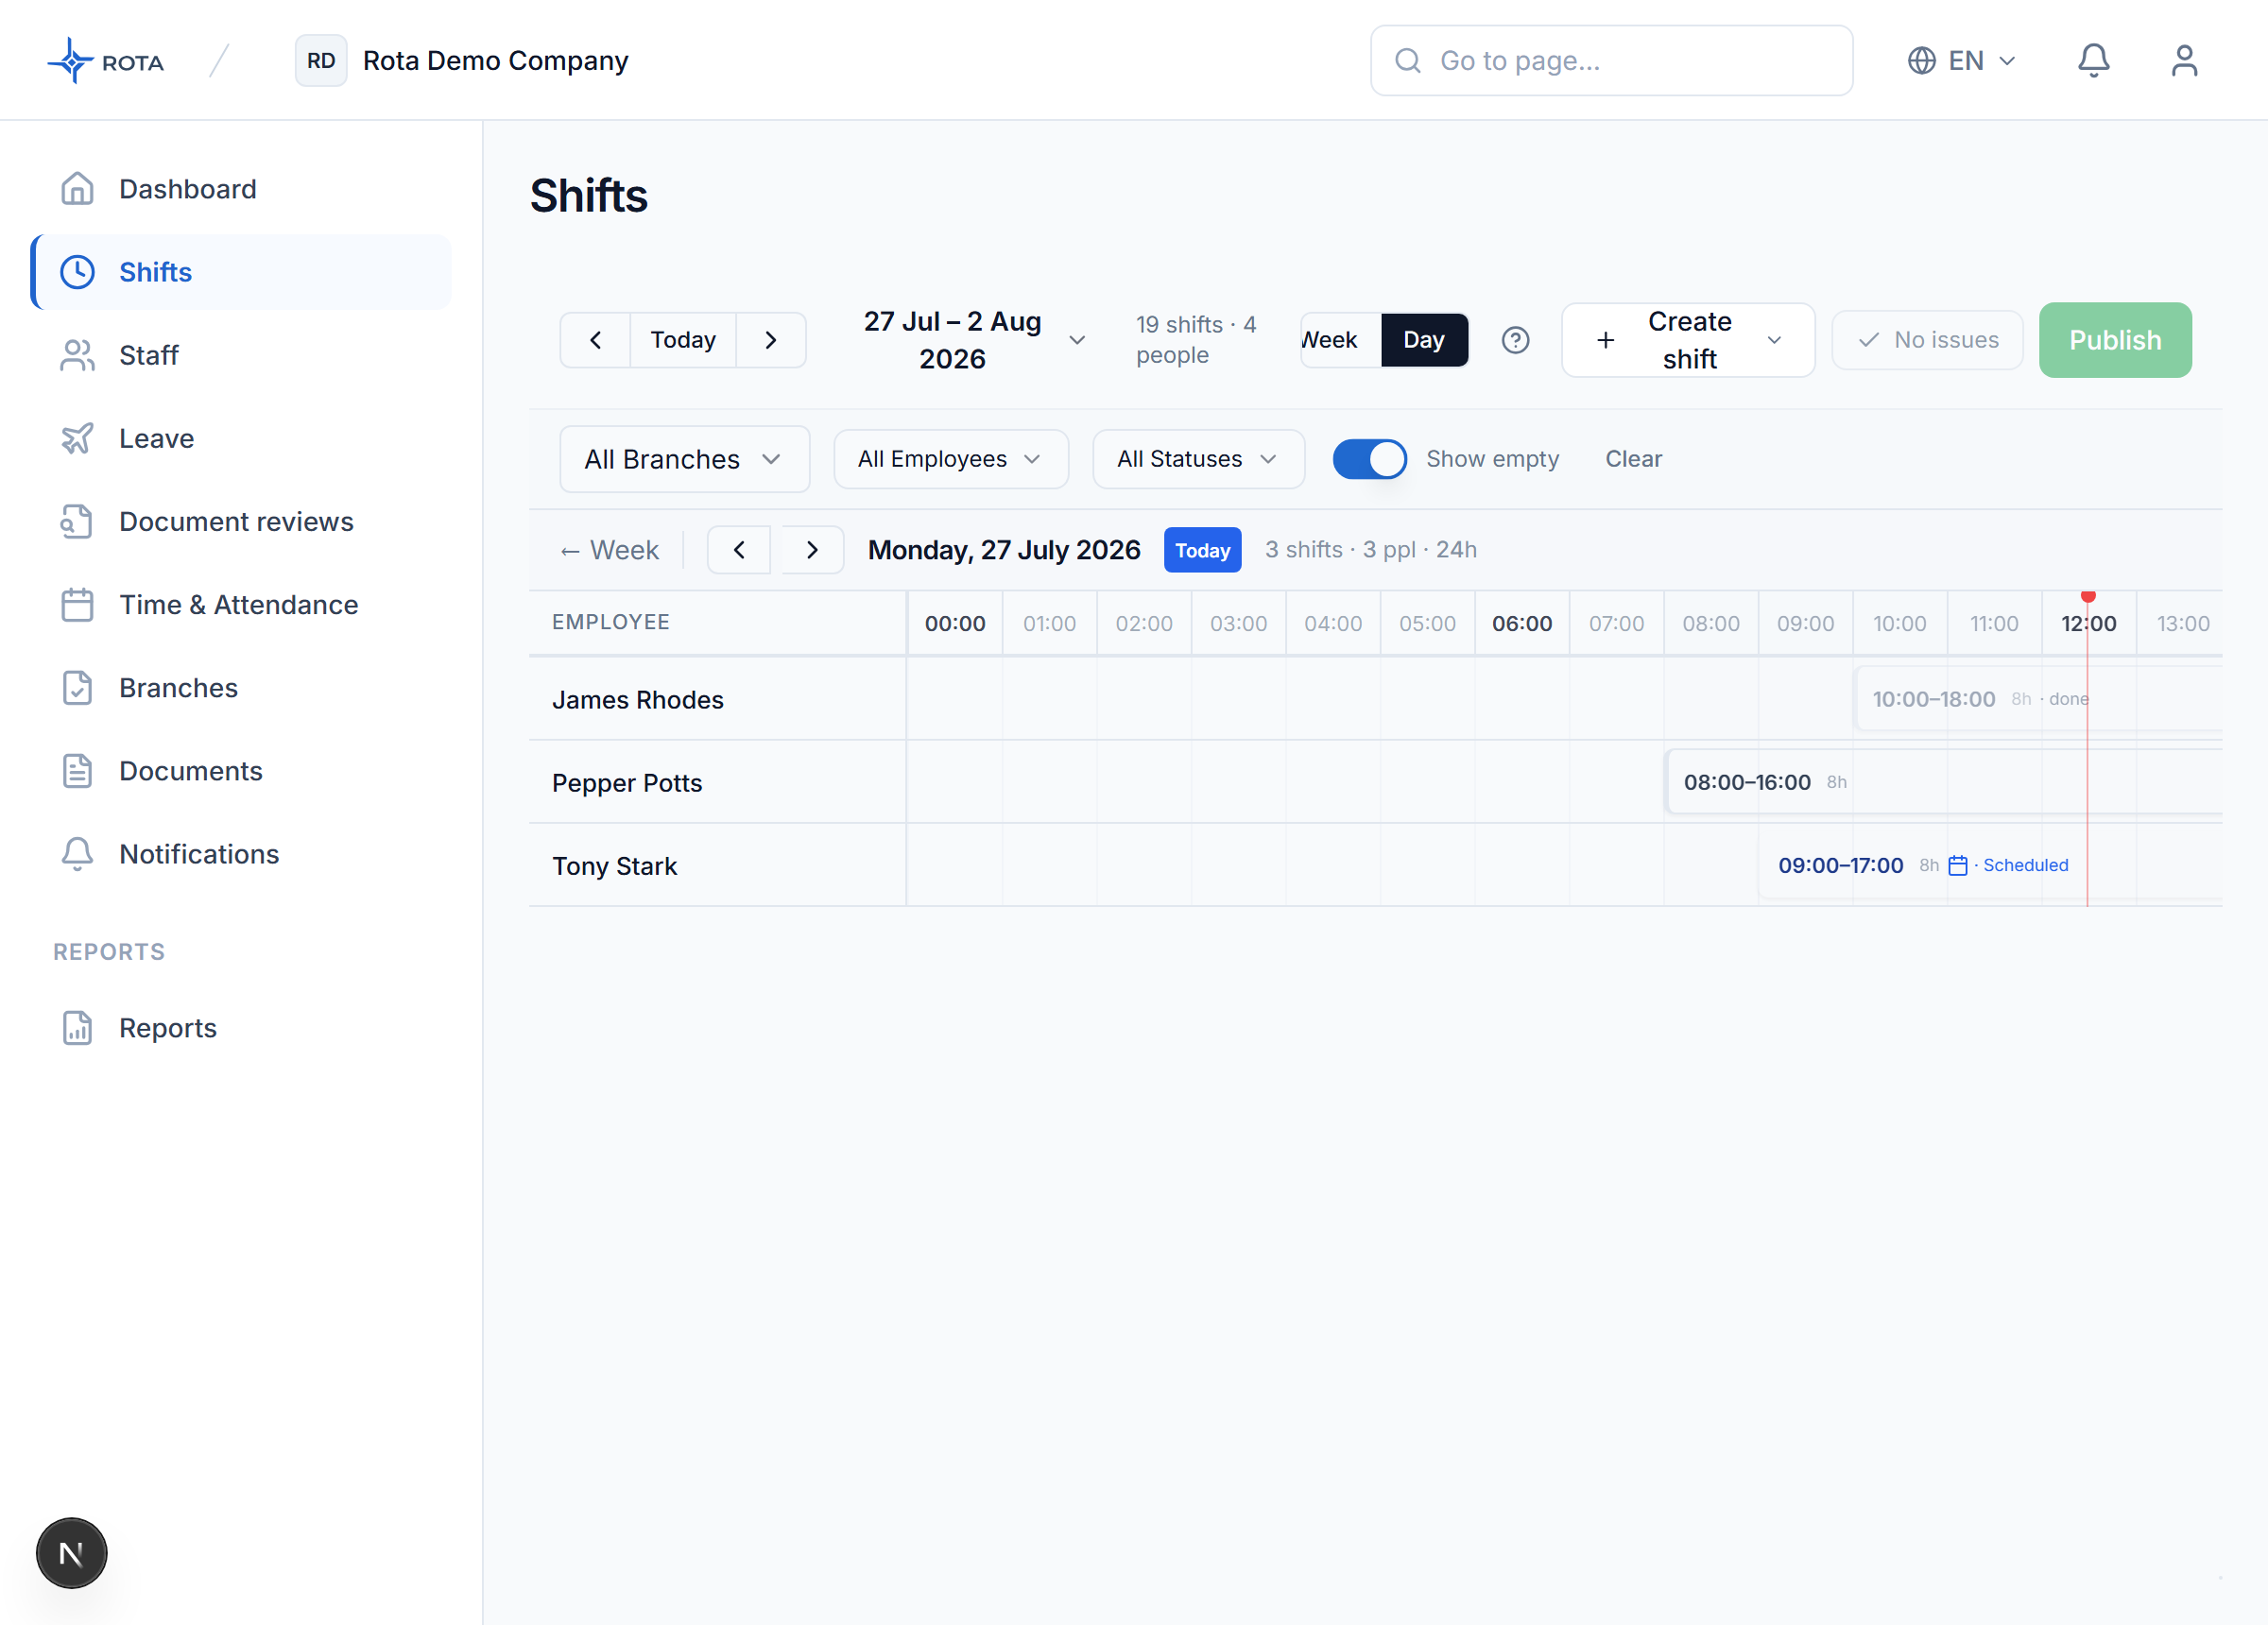Select Pepper Potts 08:00–16:00 shift
This screenshot has width=2268, height=1625.
click(1943, 782)
